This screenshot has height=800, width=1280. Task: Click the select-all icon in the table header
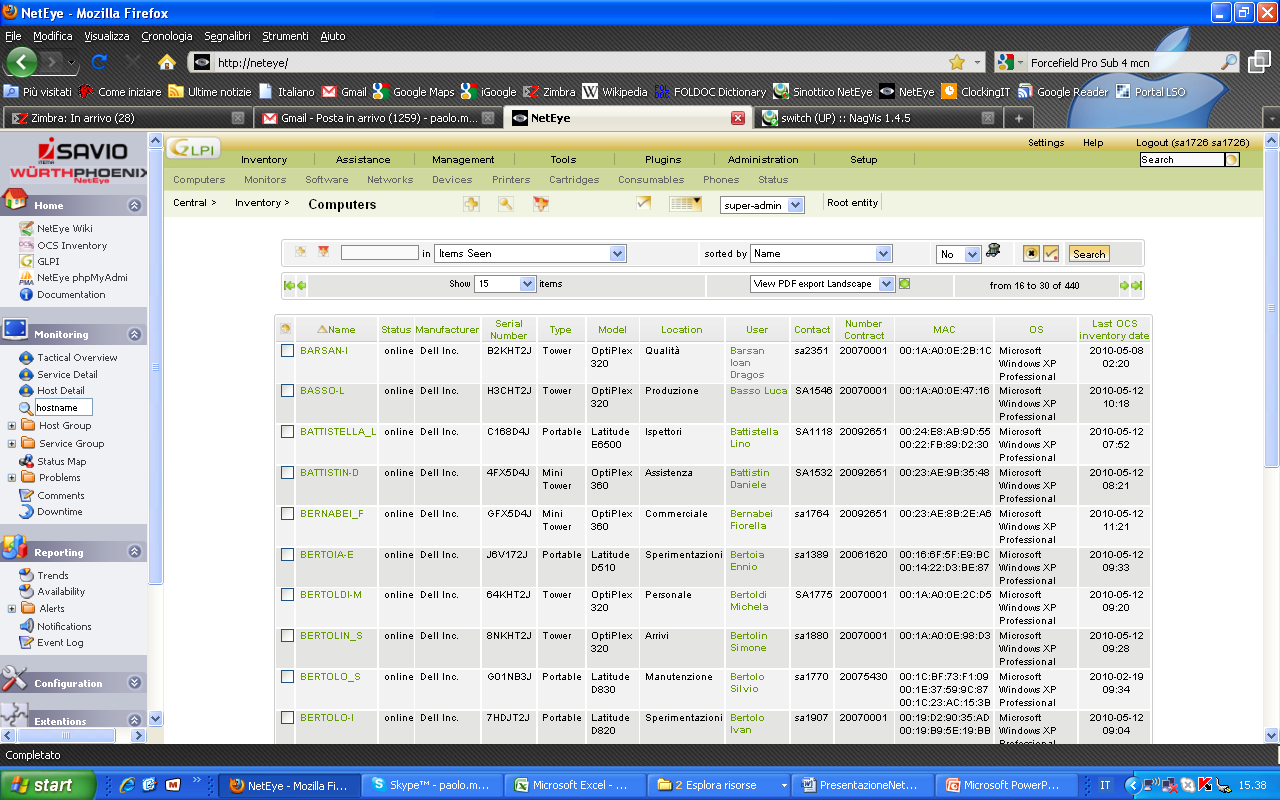[x=285, y=329]
